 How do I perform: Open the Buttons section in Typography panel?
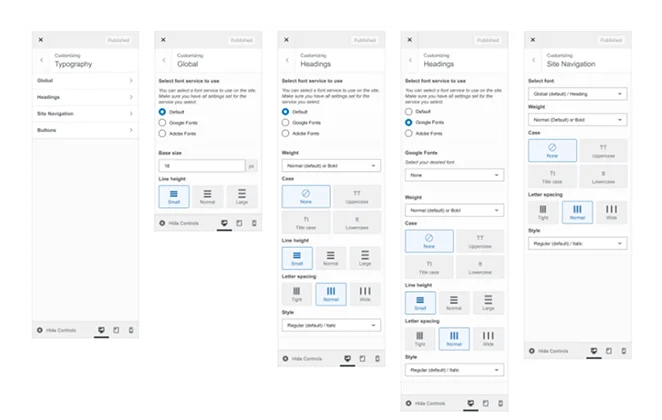84,130
